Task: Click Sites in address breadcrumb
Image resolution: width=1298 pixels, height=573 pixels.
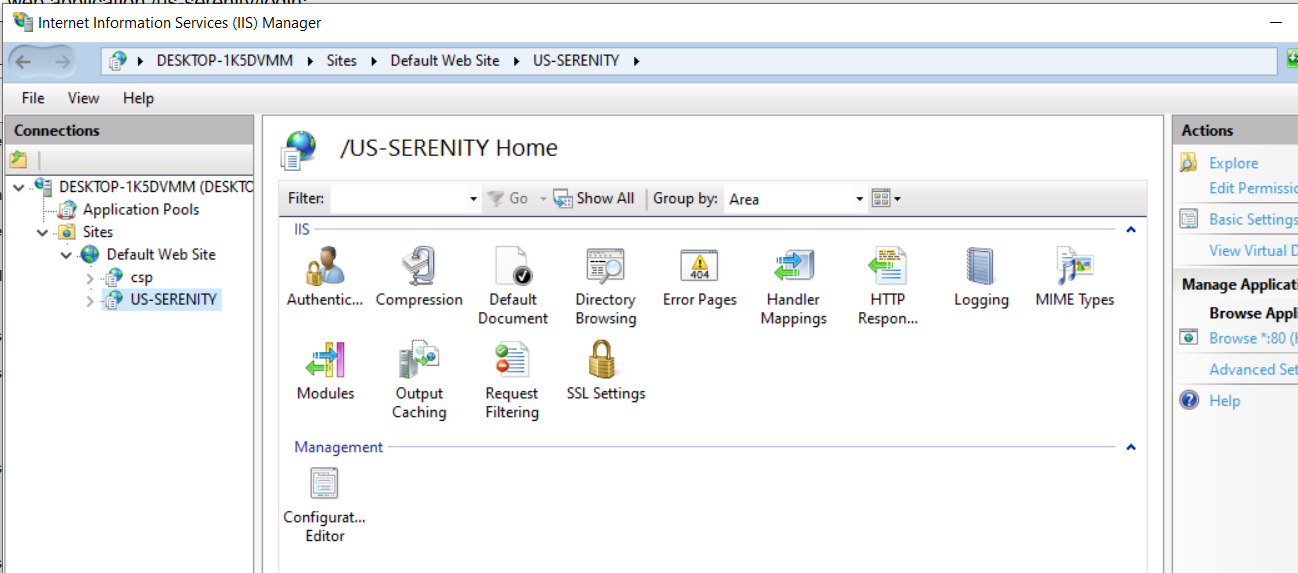Action: point(341,61)
